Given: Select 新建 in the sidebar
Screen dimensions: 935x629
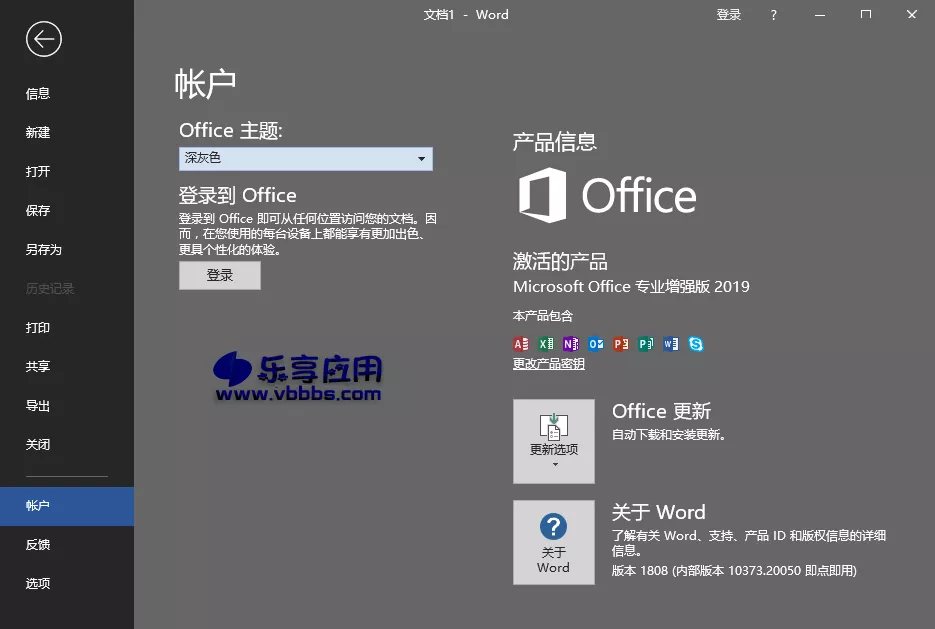Looking at the screenshot, I should click(x=37, y=132).
